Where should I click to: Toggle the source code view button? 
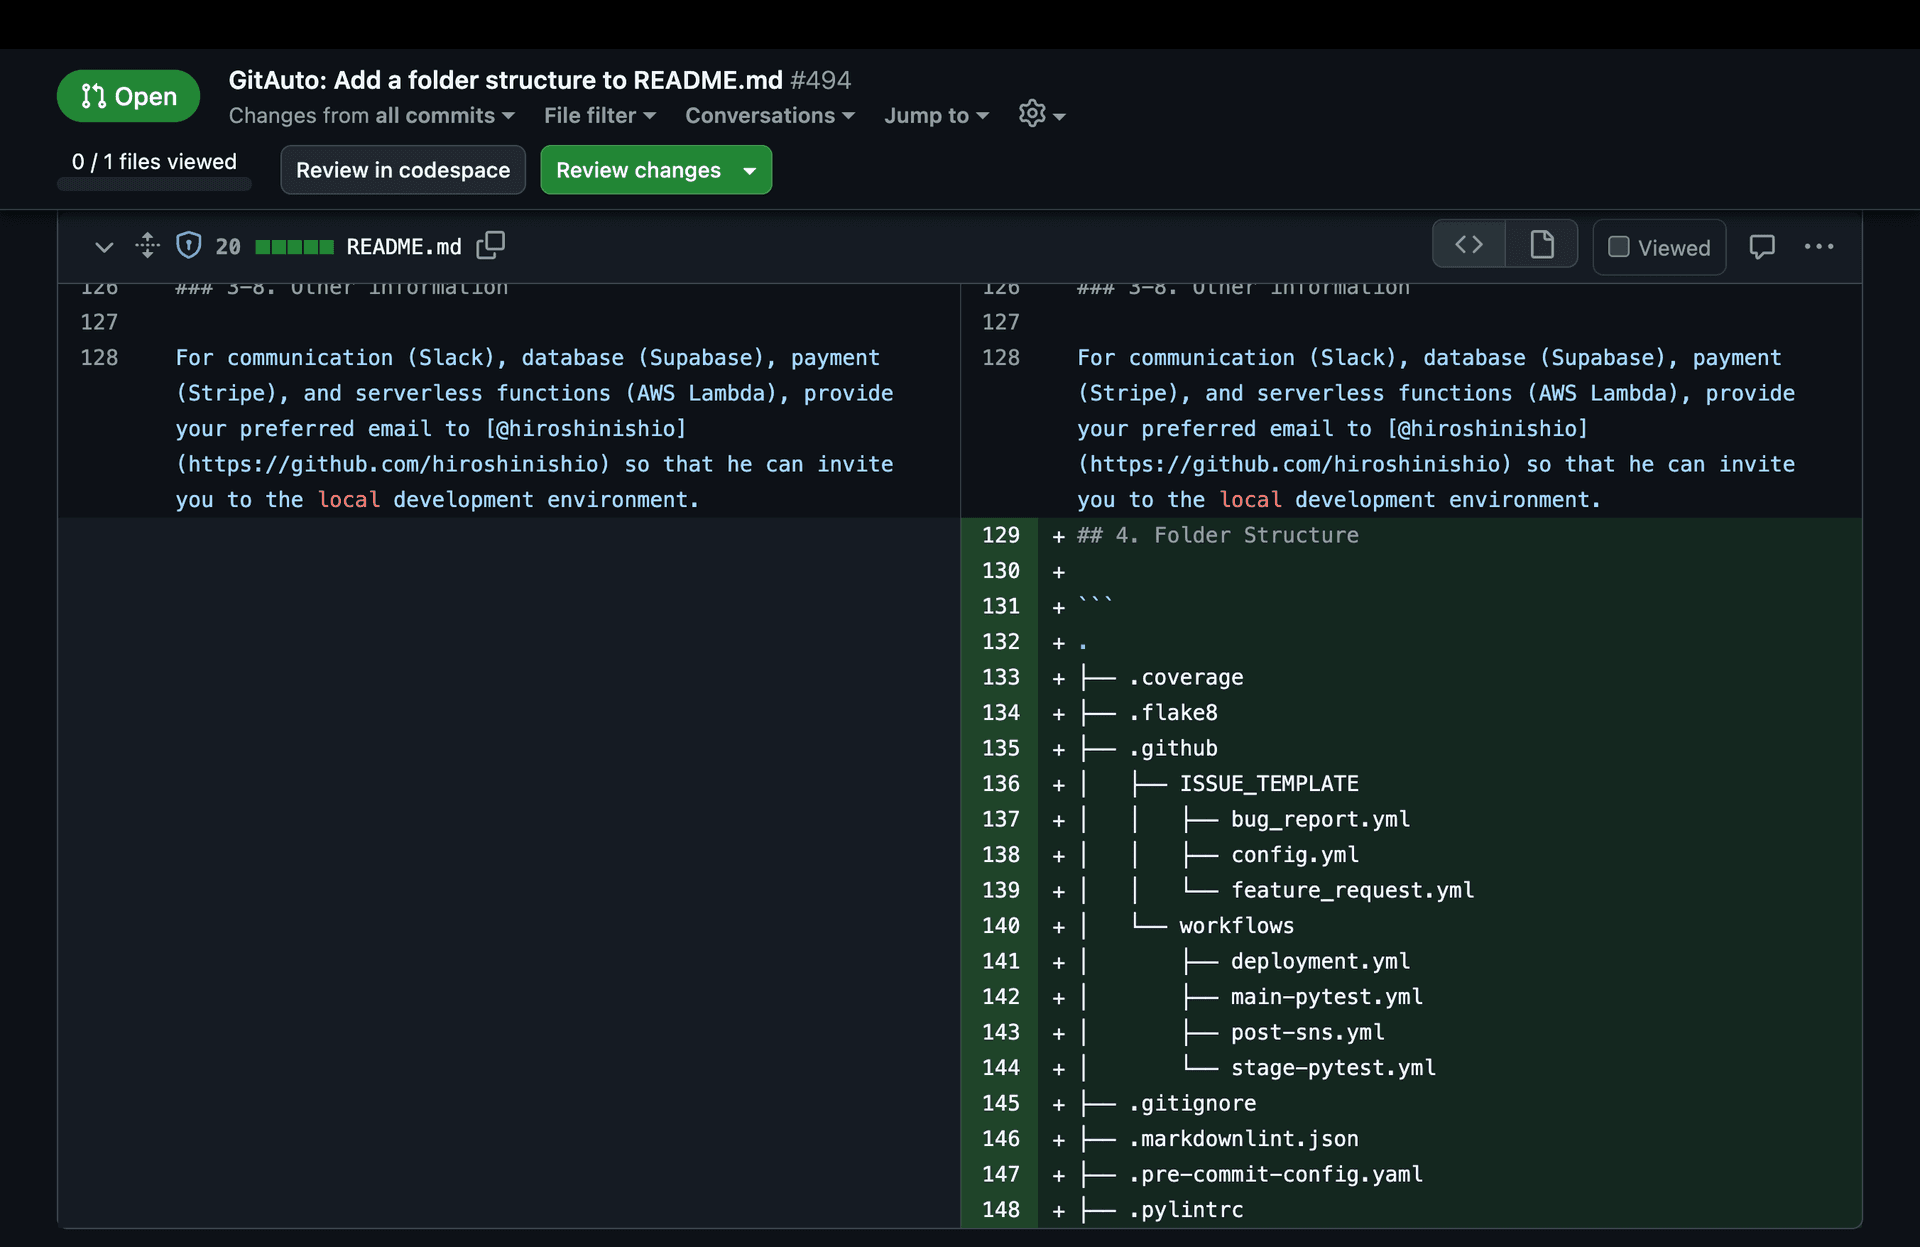[1469, 243]
